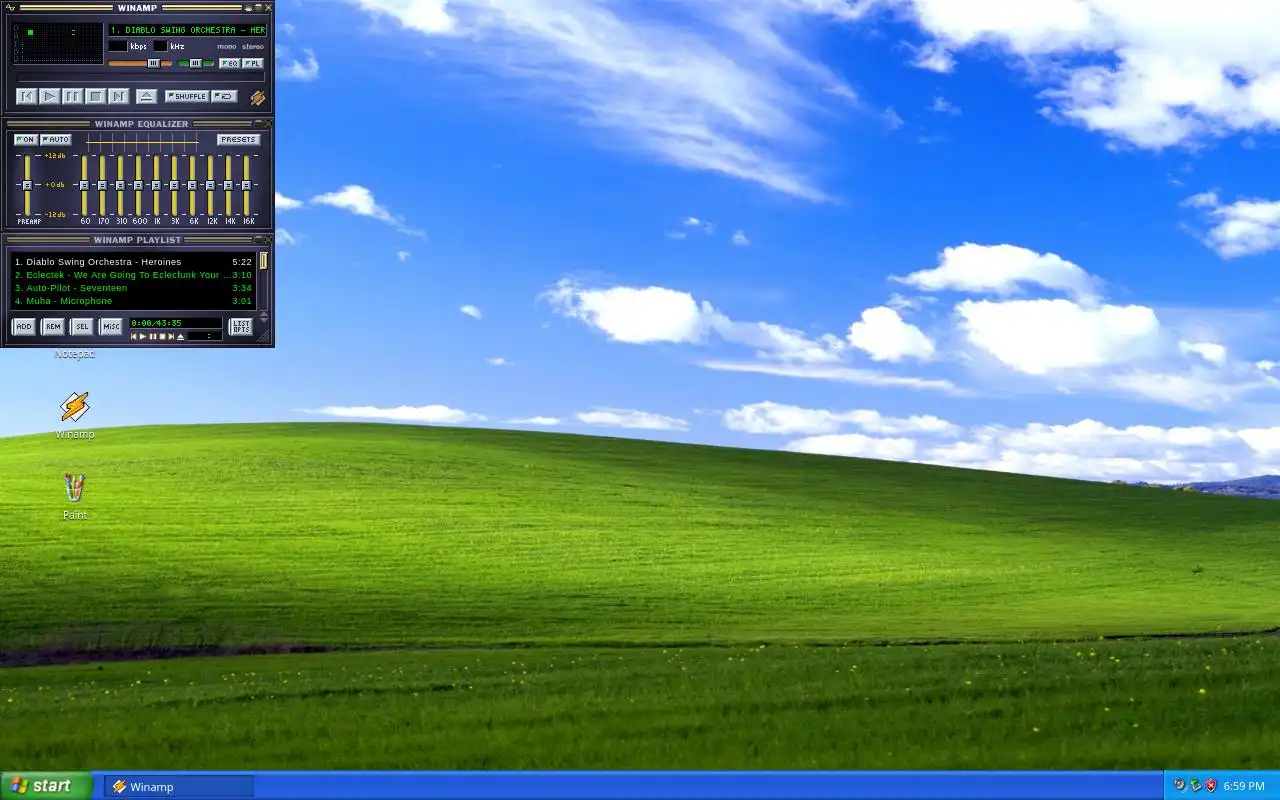1280x800 pixels.
Task: Click the PREAMP slider handle
Action: pos(27,185)
